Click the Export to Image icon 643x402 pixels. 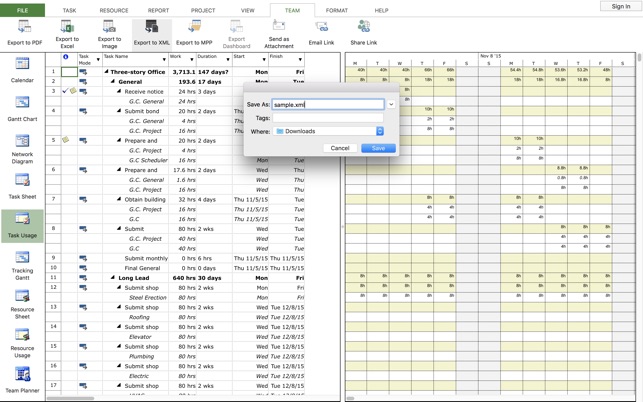[x=109, y=27]
